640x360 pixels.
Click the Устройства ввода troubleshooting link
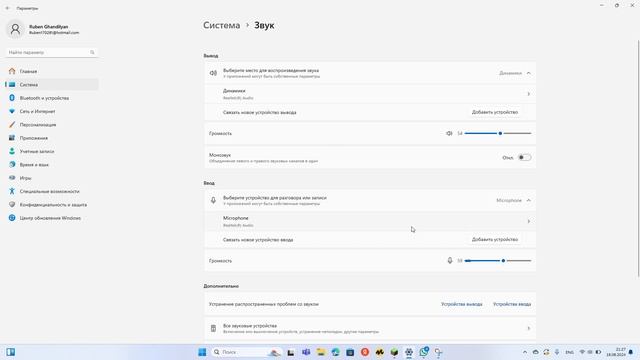(x=512, y=304)
